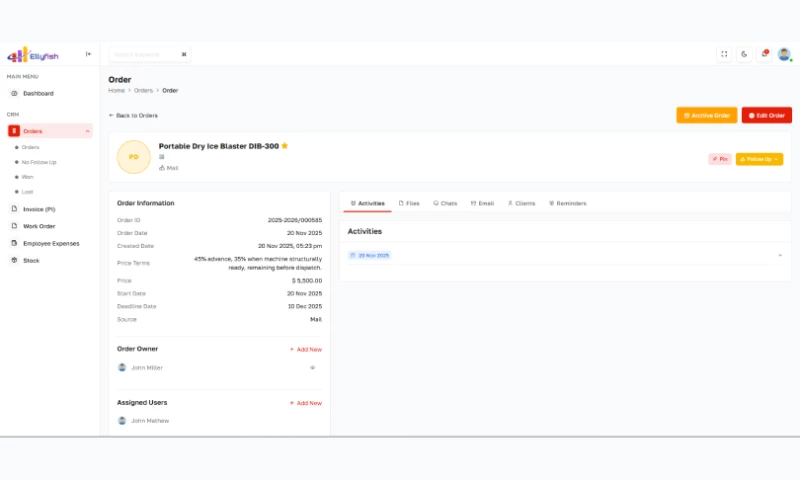Clear the search keyword field
The height and width of the screenshot is (480, 800).
pyautogui.click(x=184, y=54)
